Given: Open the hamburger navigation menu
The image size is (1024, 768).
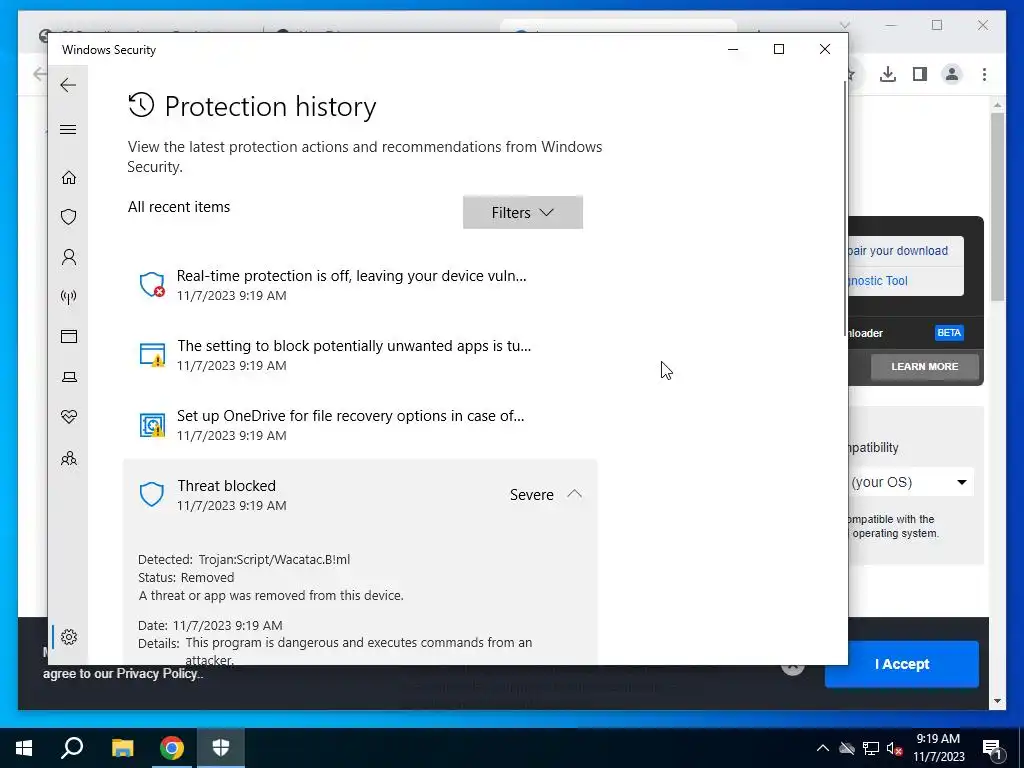Looking at the screenshot, I should click(x=68, y=129).
